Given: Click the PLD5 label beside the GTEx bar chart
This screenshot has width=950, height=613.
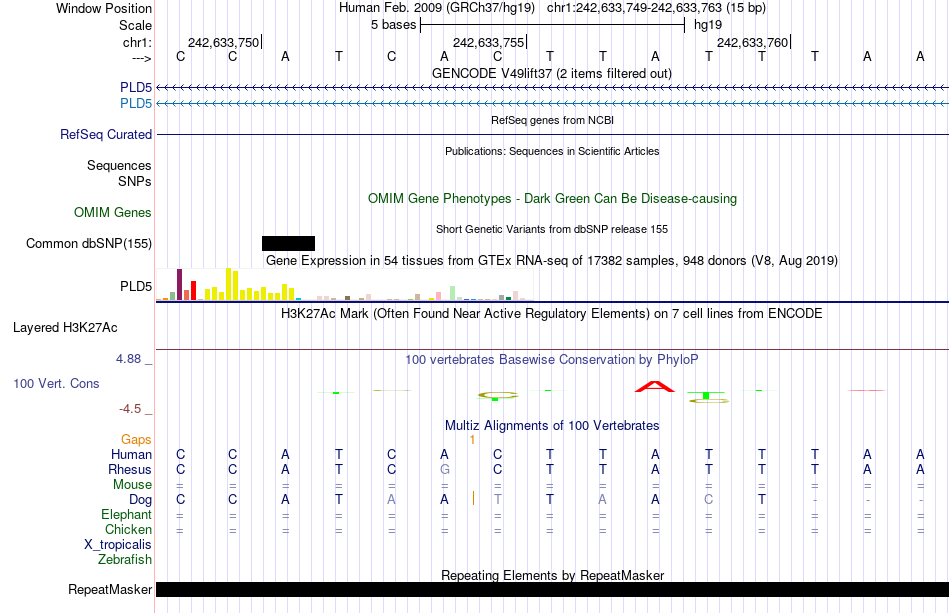Looking at the screenshot, I should [136, 287].
